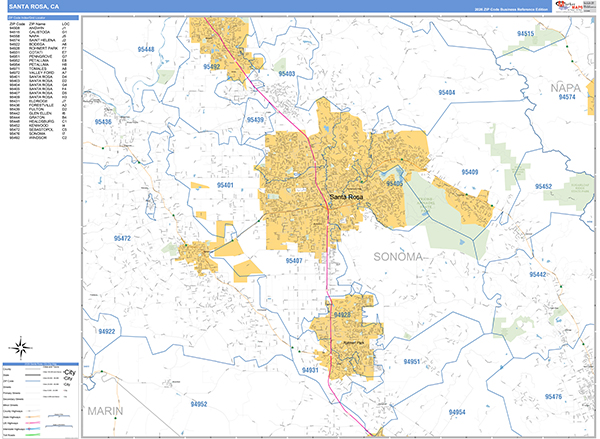Screen dimensions: 600x439
Task: Select the FULTON row in the index
Action: click(38, 109)
